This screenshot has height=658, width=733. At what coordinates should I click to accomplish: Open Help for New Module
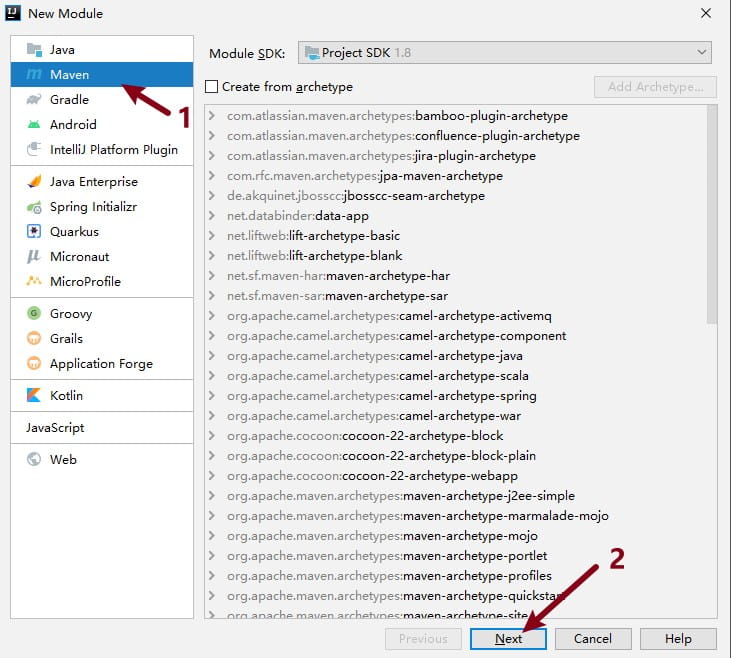678,638
